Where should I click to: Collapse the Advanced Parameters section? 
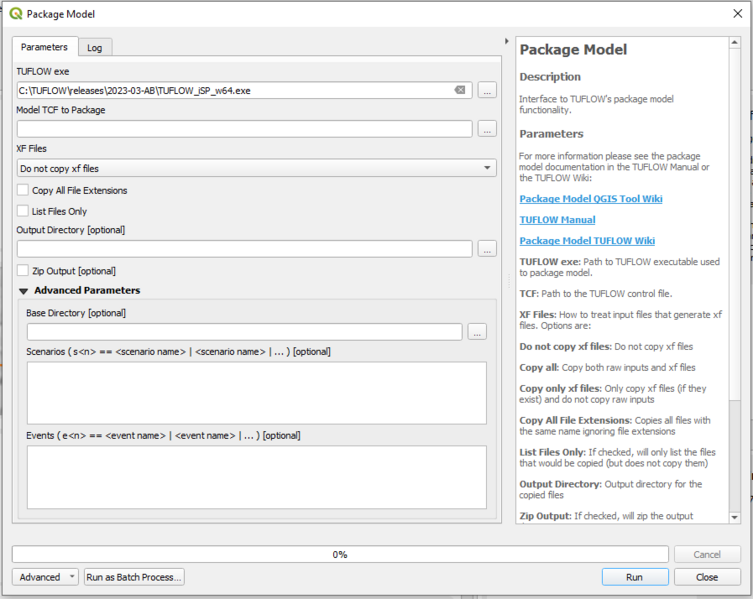click(24, 291)
